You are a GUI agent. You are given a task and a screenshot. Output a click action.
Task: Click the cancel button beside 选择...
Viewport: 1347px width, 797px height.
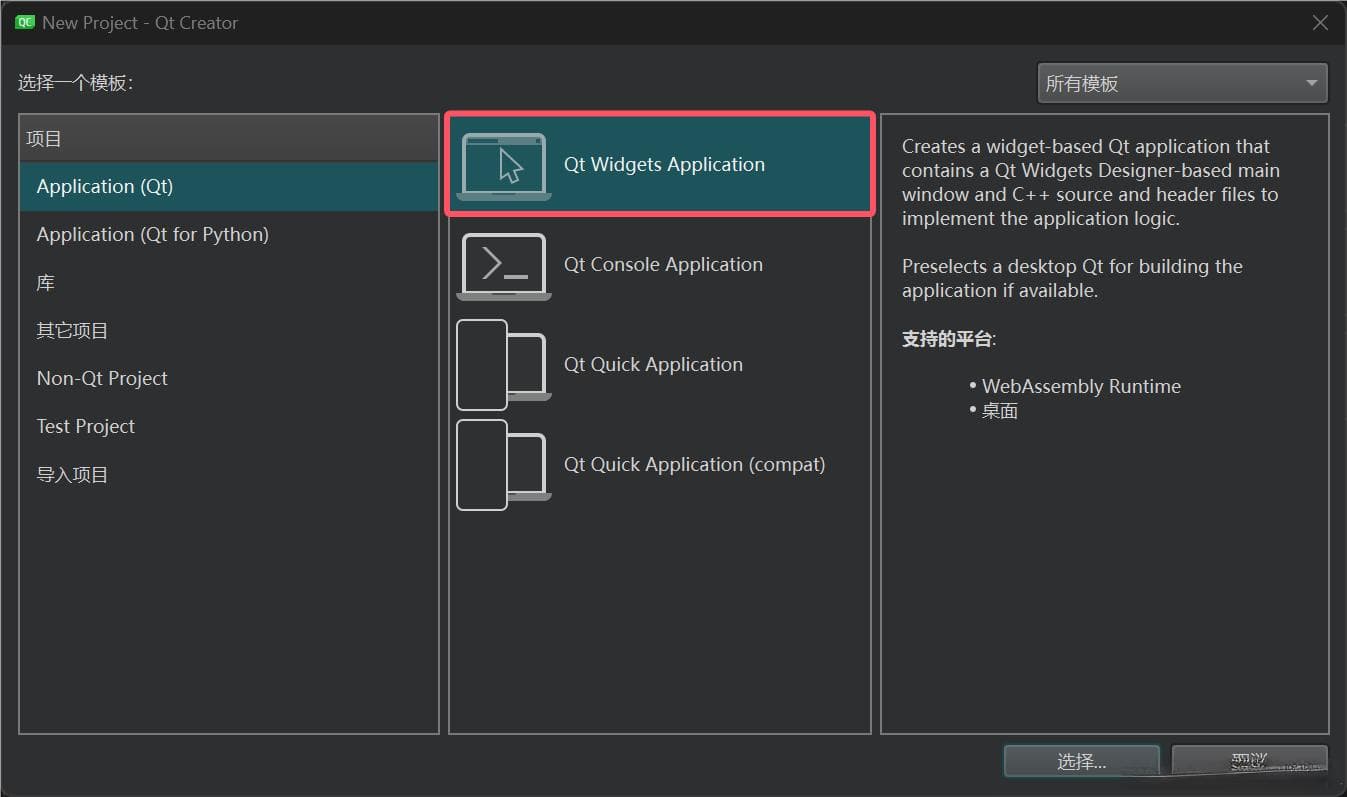point(1249,762)
